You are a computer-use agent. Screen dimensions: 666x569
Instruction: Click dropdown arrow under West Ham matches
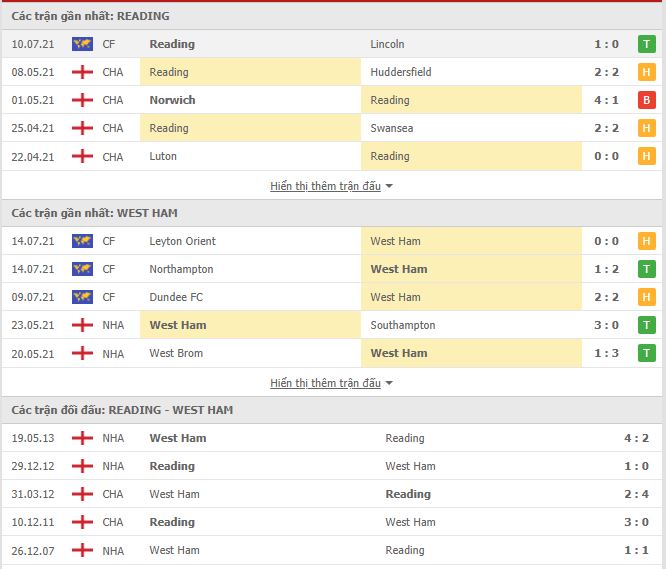tap(389, 383)
